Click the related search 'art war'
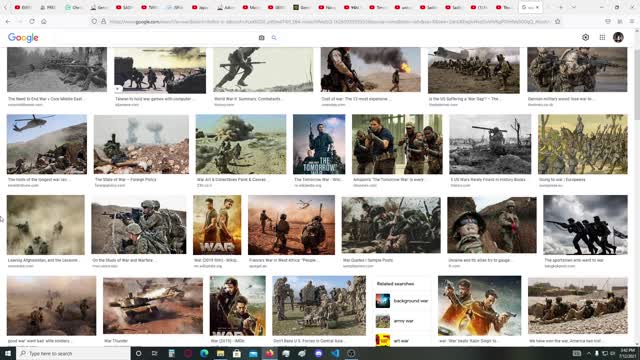The width and height of the screenshot is (640, 360). pos(401,341)
